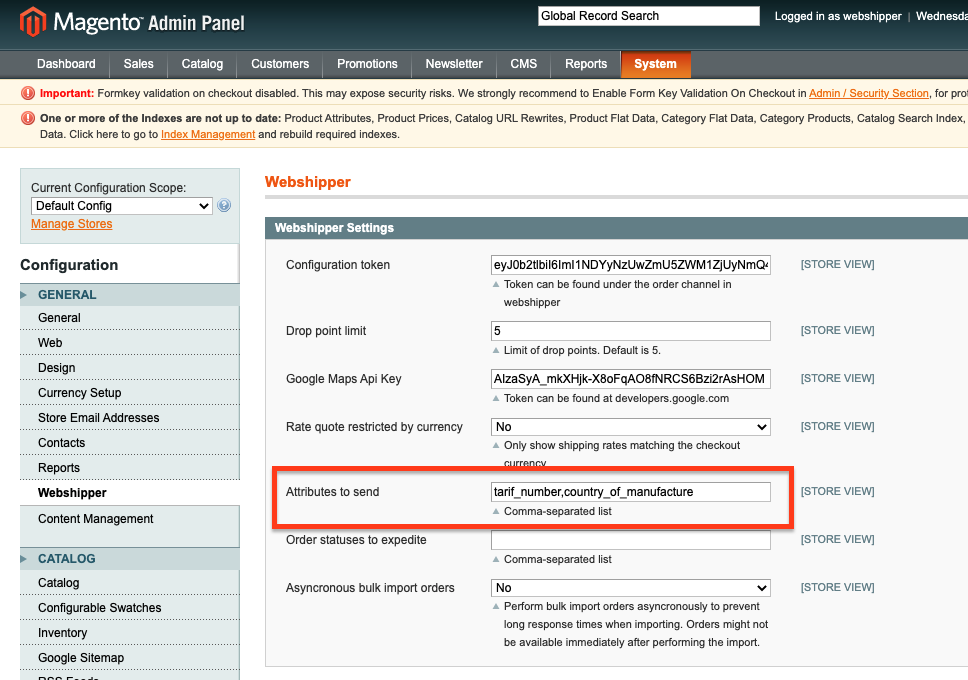Follow the Index Management link
The image size is (968, 680).
(x=208, y=134)
